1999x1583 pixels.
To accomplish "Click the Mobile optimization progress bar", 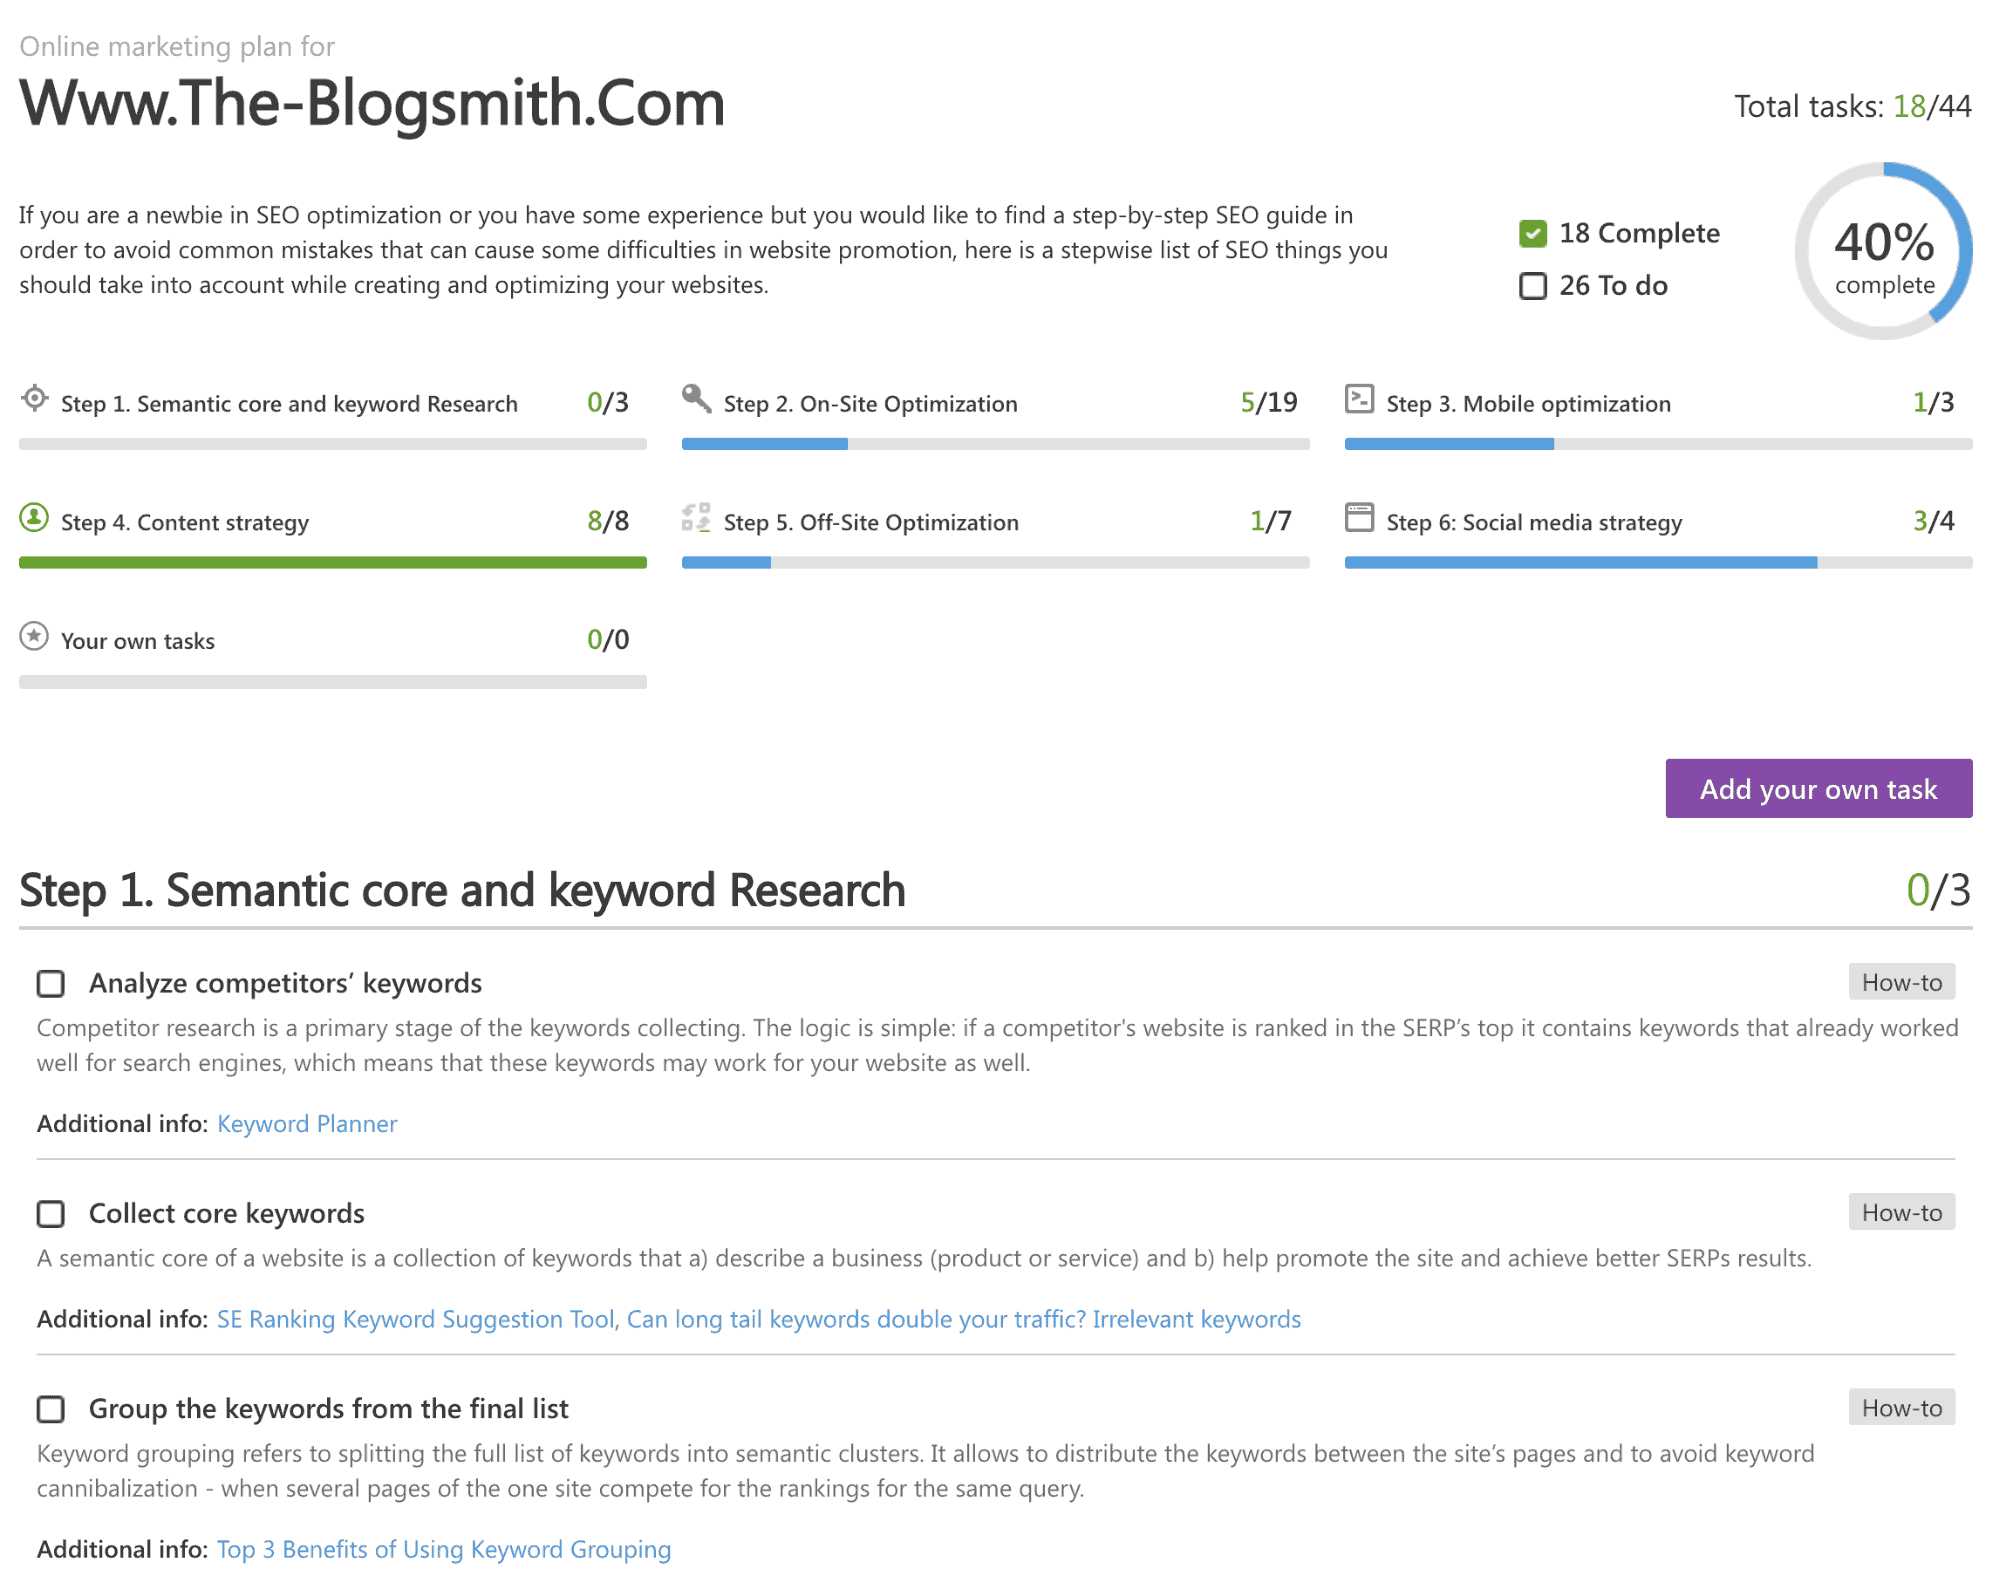I will click(1658, 444).
